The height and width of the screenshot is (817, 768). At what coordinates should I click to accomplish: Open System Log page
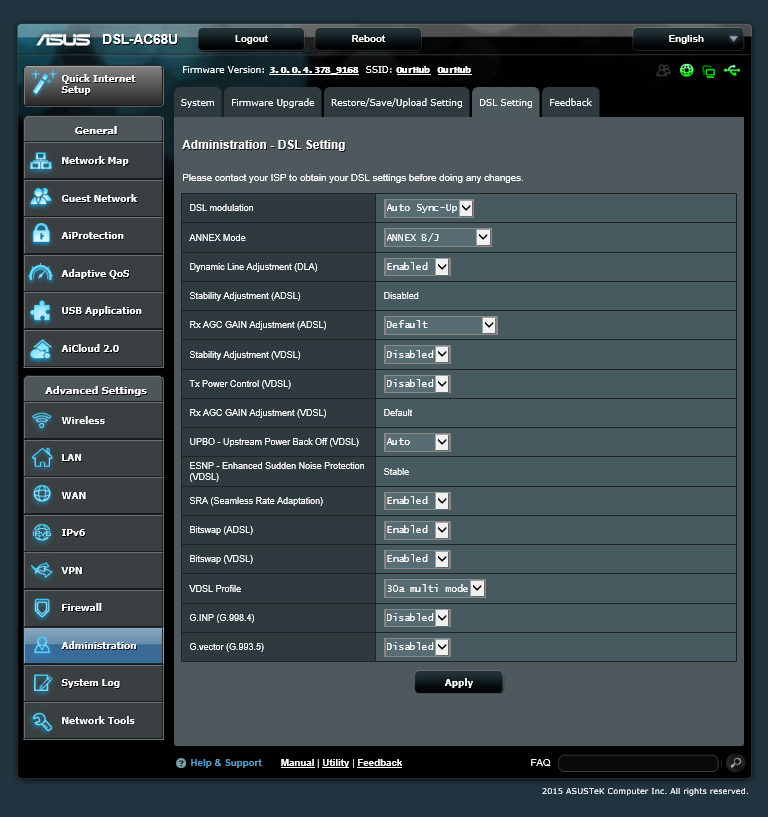tap(94, 683)
